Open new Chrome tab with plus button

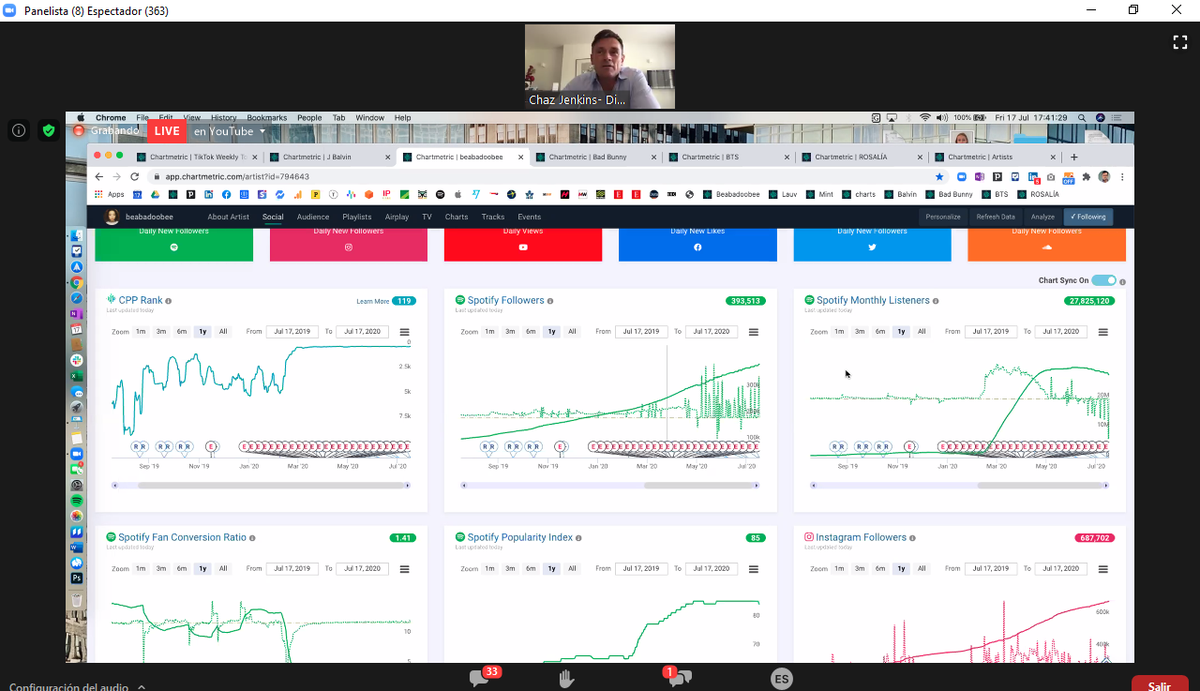click(1074, 157)
